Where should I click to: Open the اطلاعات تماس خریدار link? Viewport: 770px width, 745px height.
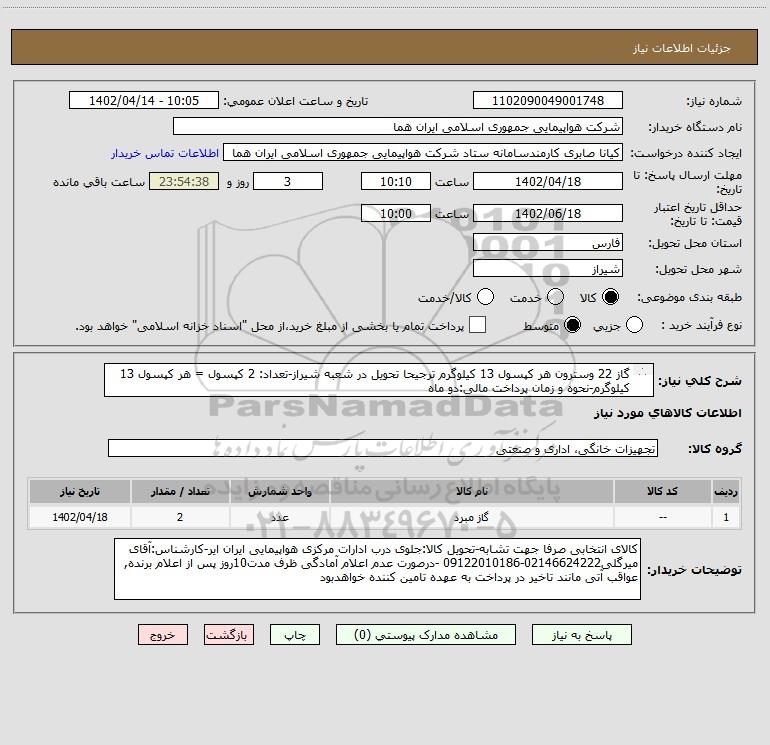[x=165, y=153]
